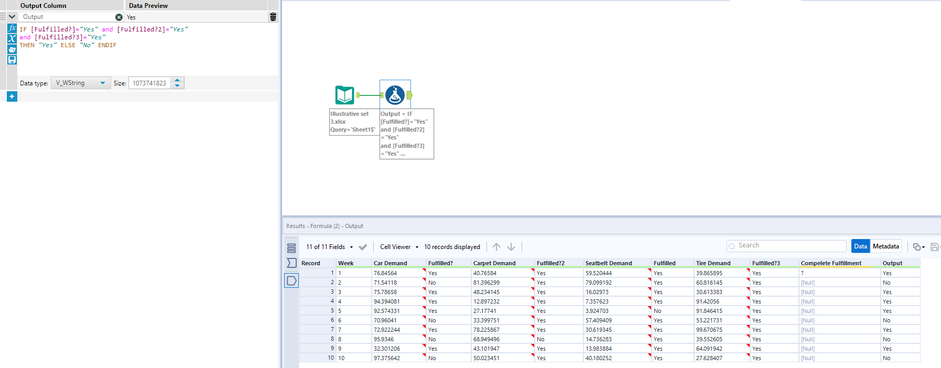Click the Fulfilled? column header
941x368 pixels.
point(448,263)
